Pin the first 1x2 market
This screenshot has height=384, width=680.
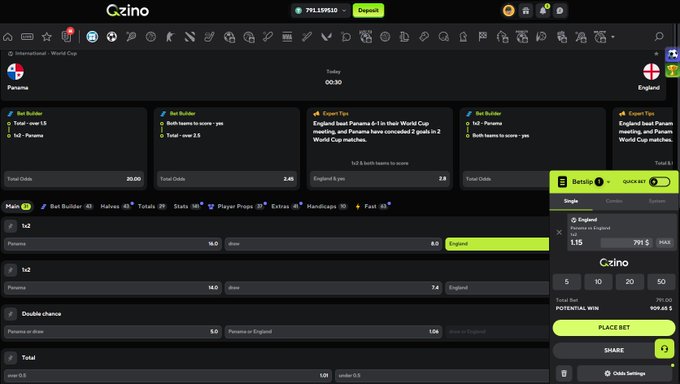pos(11,226)
